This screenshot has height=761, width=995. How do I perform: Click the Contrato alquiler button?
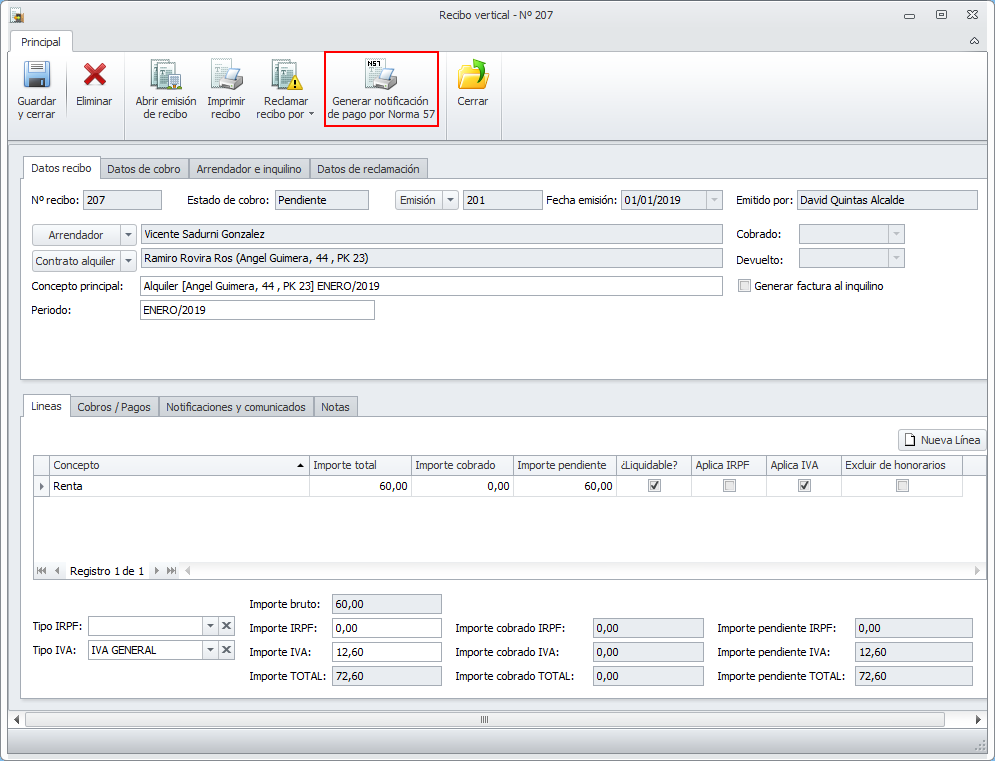[x=75, y=261]
